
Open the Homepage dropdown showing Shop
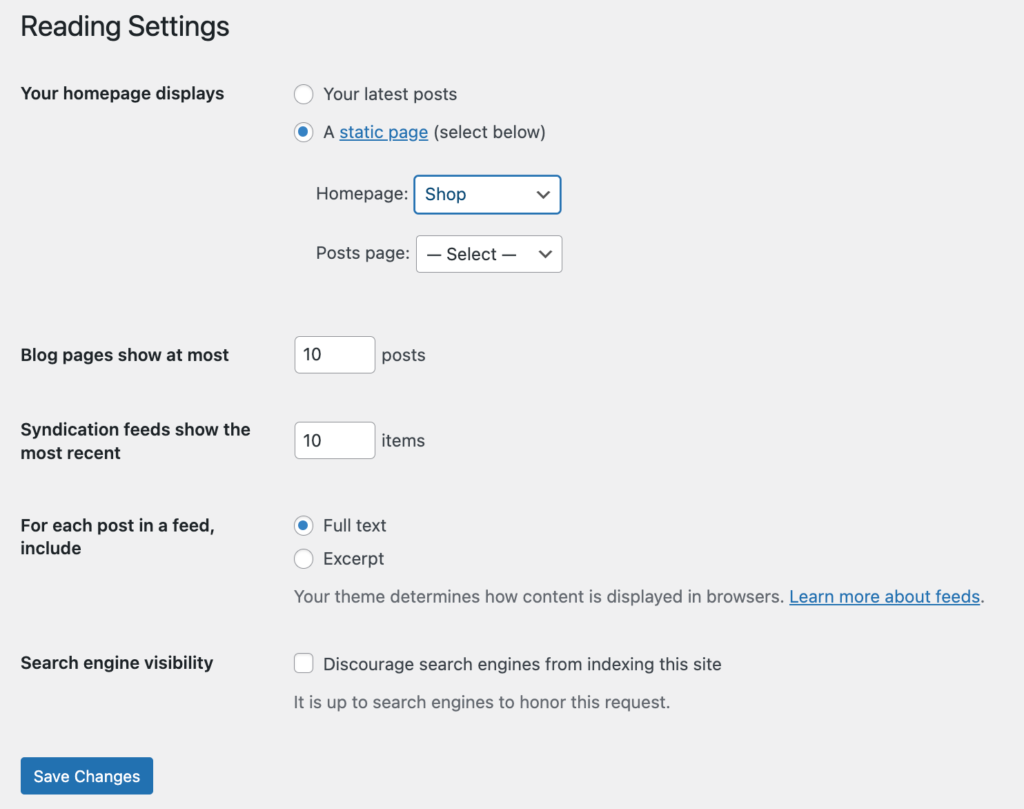pyautogui.click(x=487, y=194)
